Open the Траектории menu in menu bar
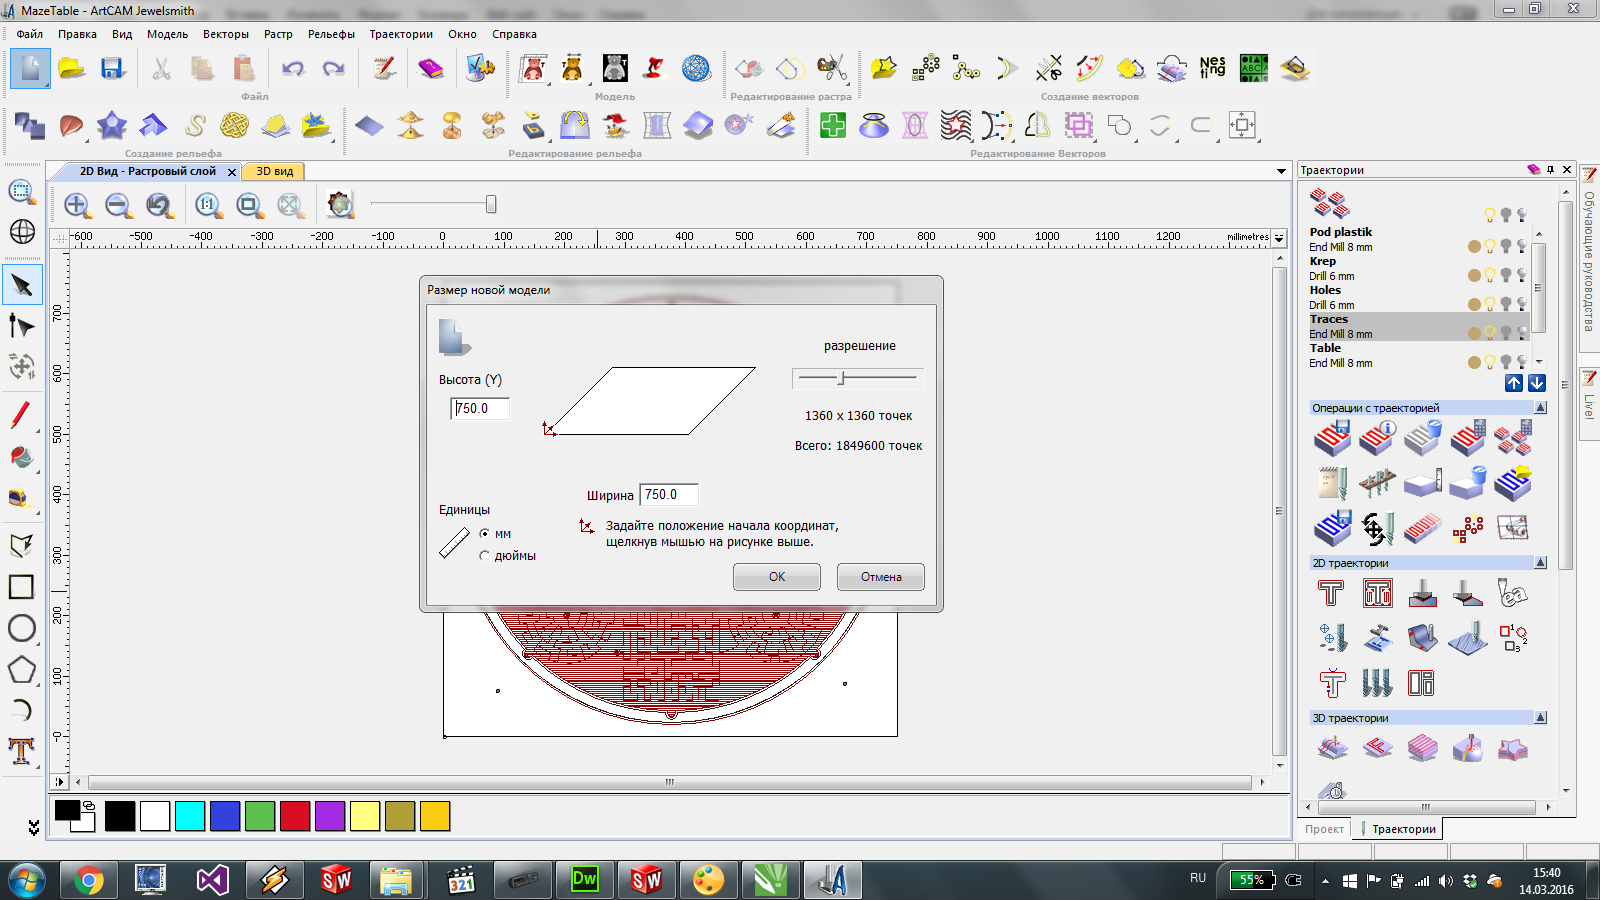The image size is (1600, 900). [401, 34]
